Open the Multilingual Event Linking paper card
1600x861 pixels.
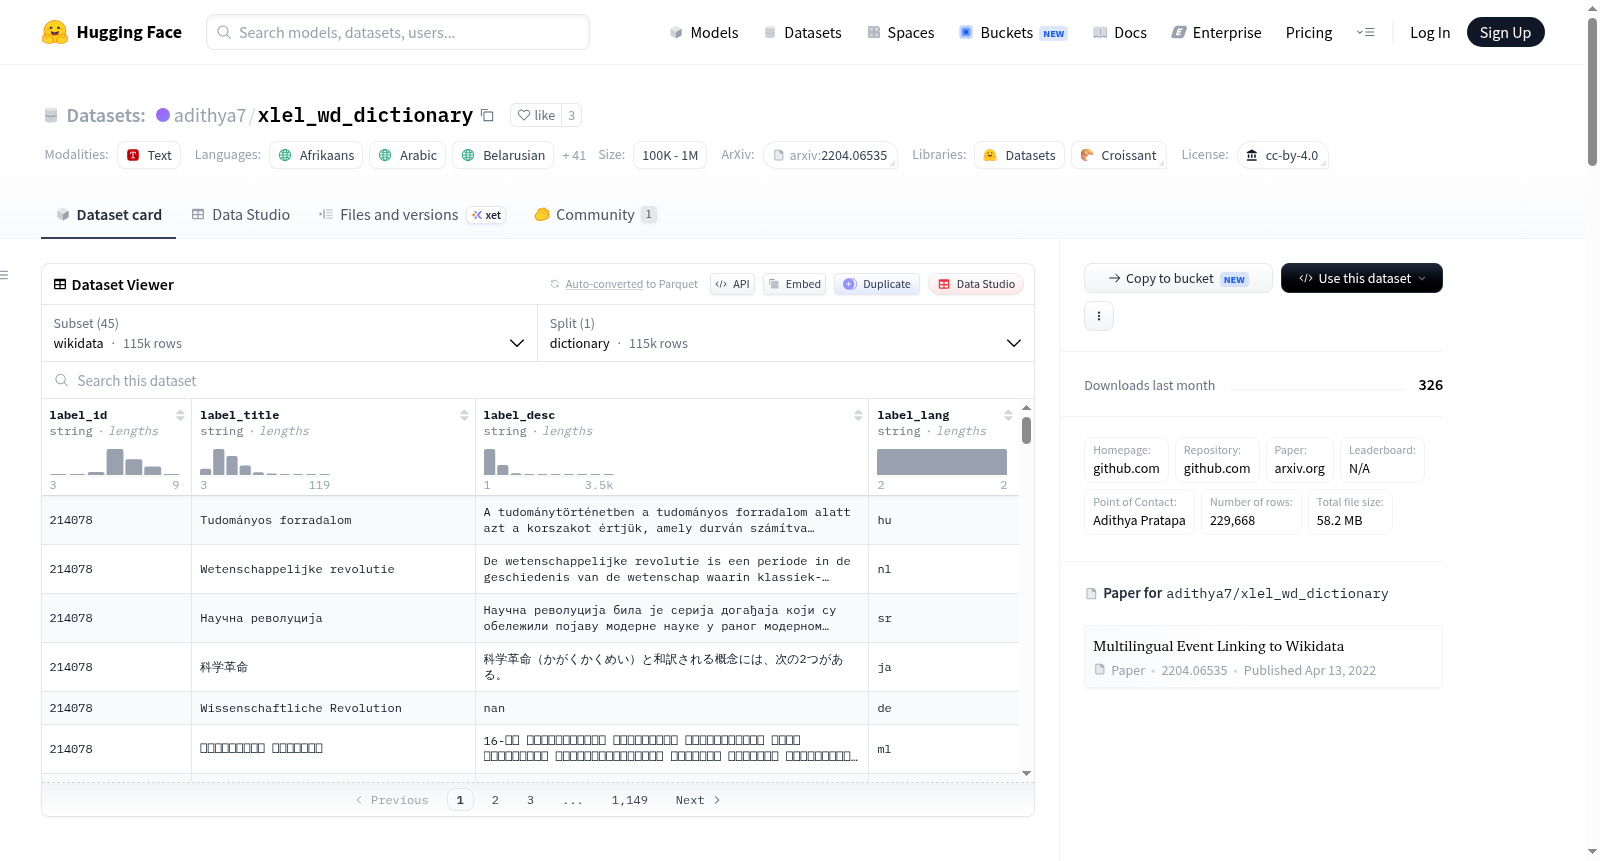[x=1263, y=657]
